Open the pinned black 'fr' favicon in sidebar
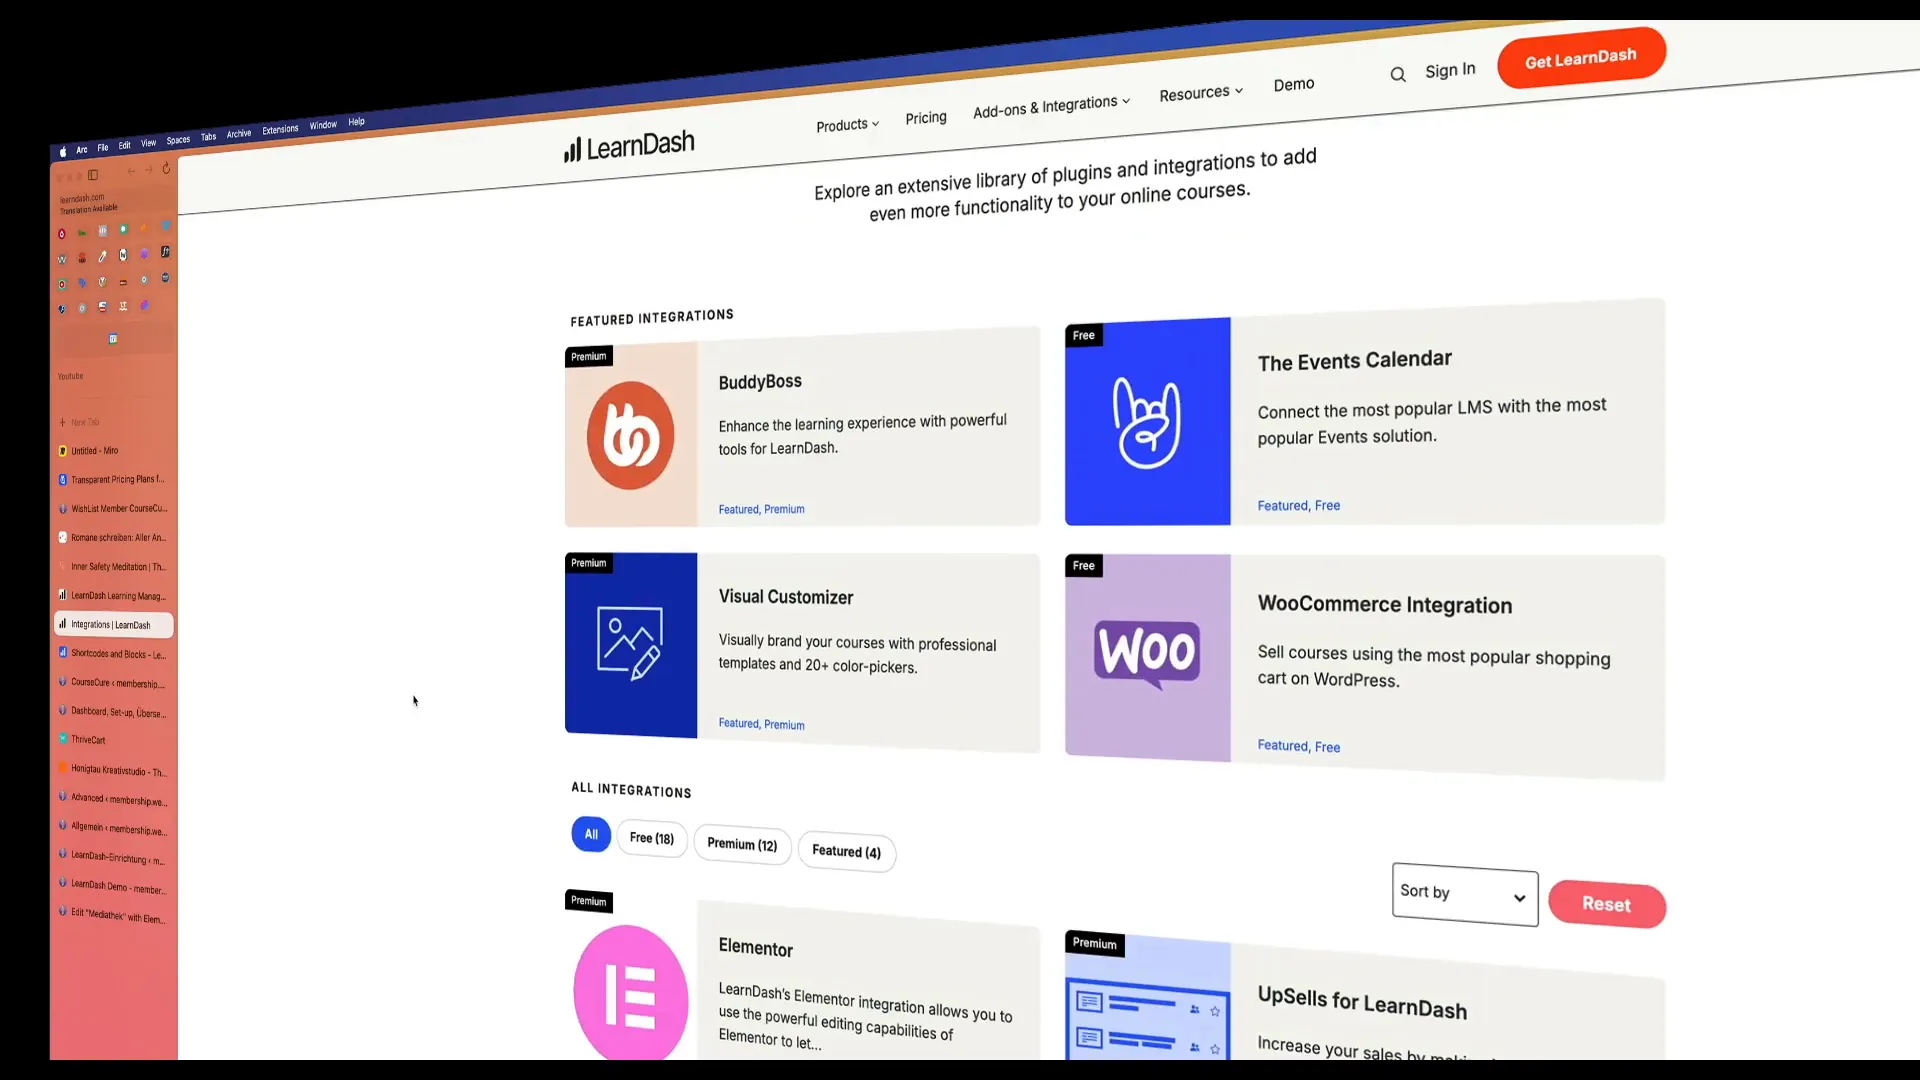The image size is (1920, 1080). click(x=165, y=251)
